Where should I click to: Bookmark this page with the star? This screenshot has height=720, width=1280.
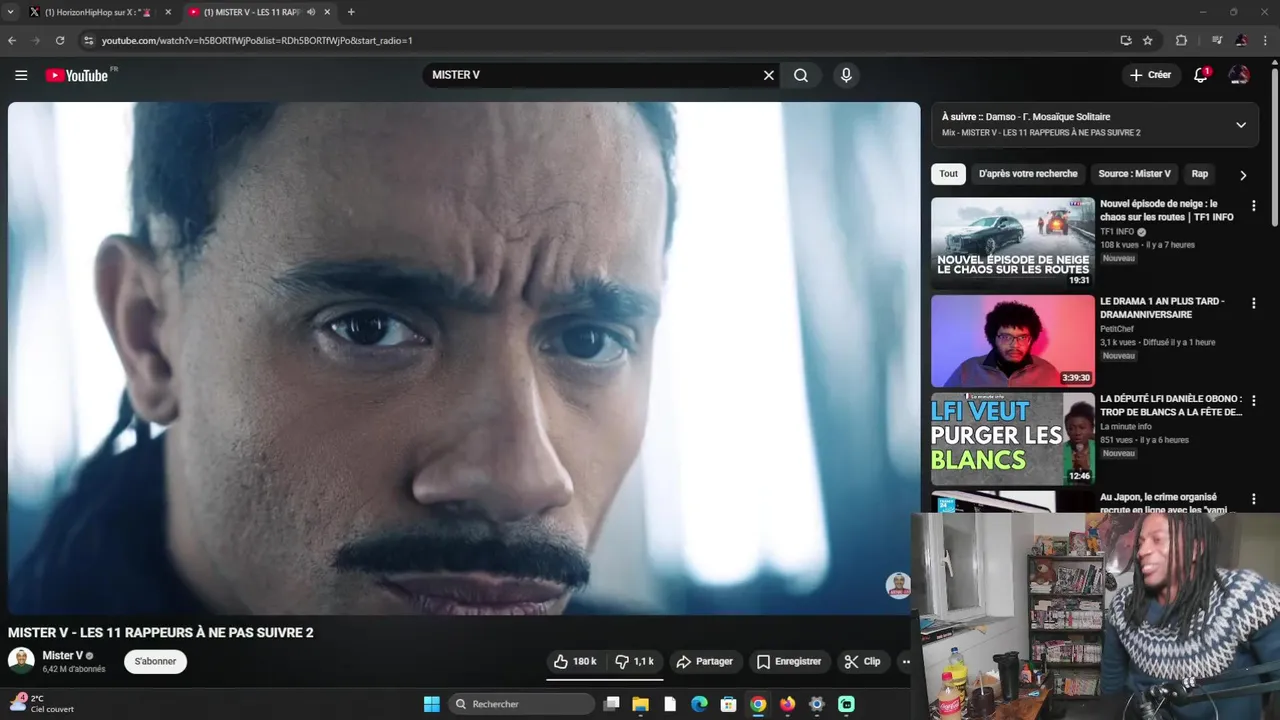tap(1147, 40)
